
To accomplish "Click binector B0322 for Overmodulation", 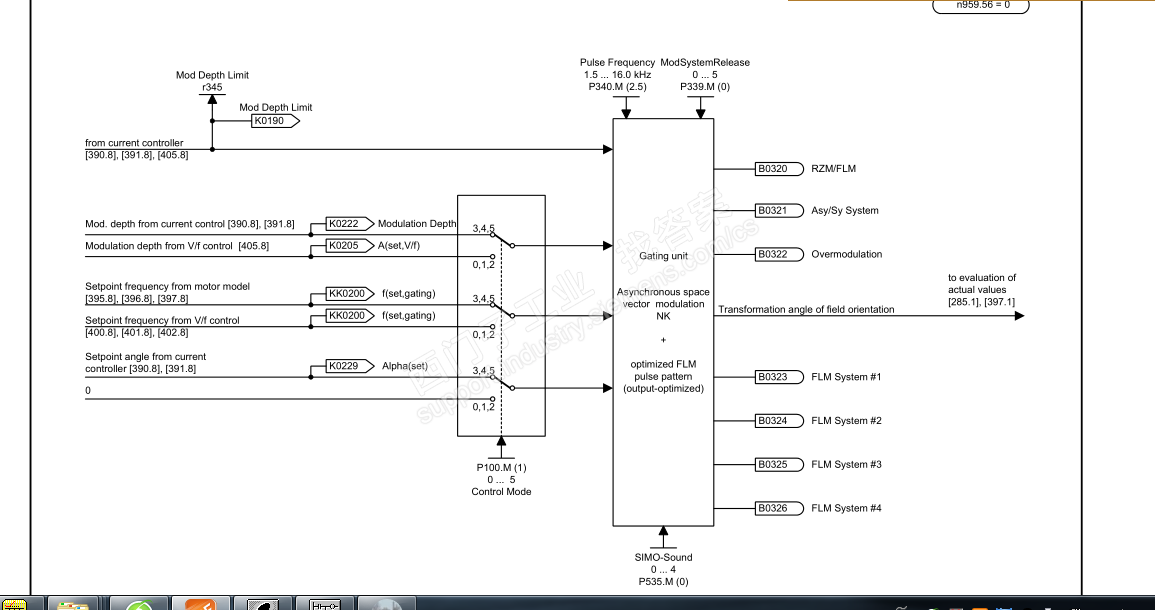I will (777, 254).
